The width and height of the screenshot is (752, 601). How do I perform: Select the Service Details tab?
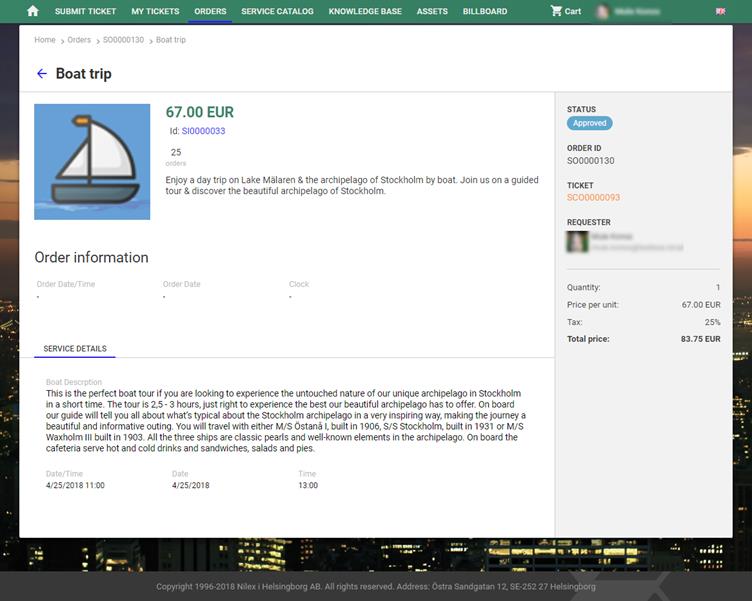tap(75, 349)
